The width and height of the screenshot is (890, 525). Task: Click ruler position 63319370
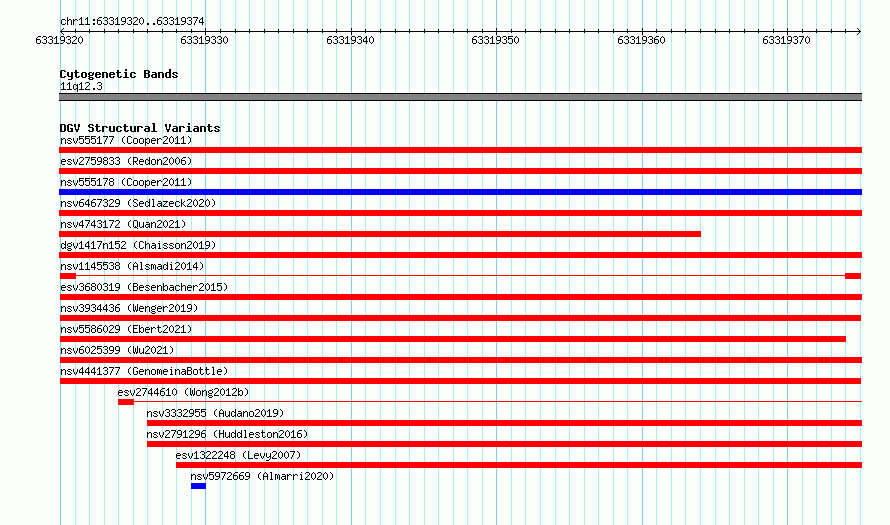tap(787, 40)
